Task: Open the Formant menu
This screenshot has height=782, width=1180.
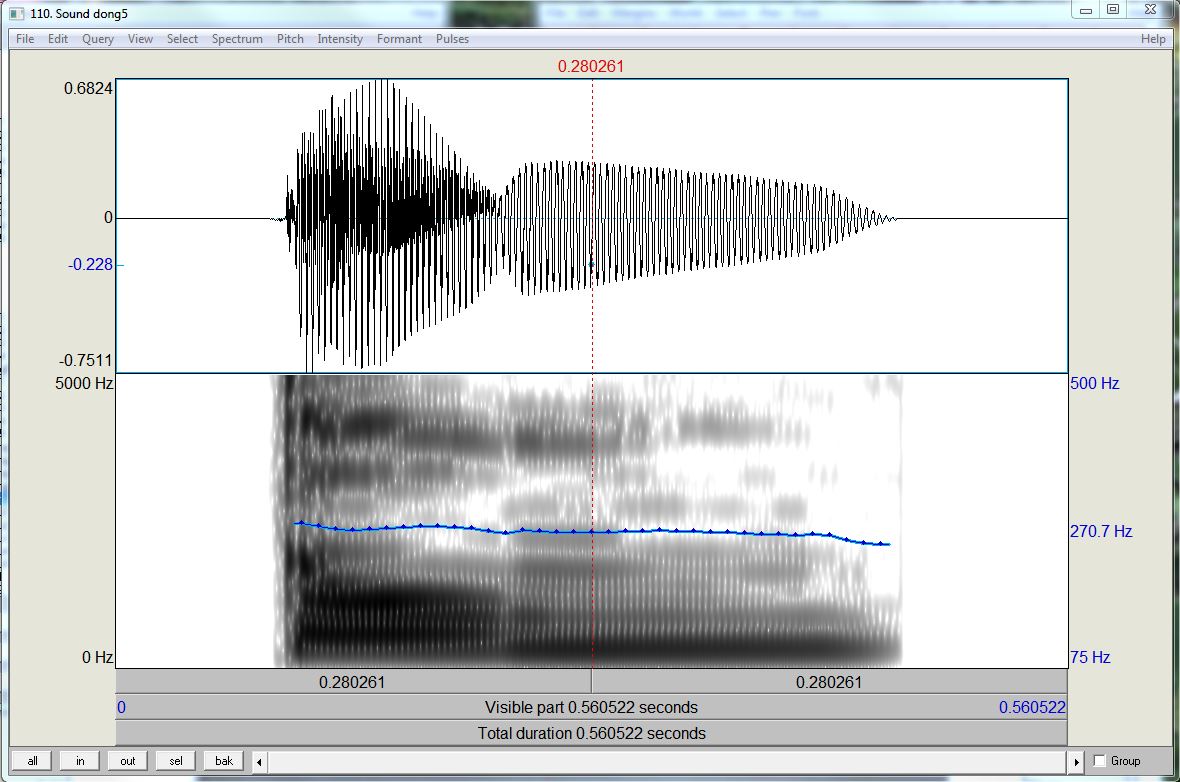Action: 399,39
